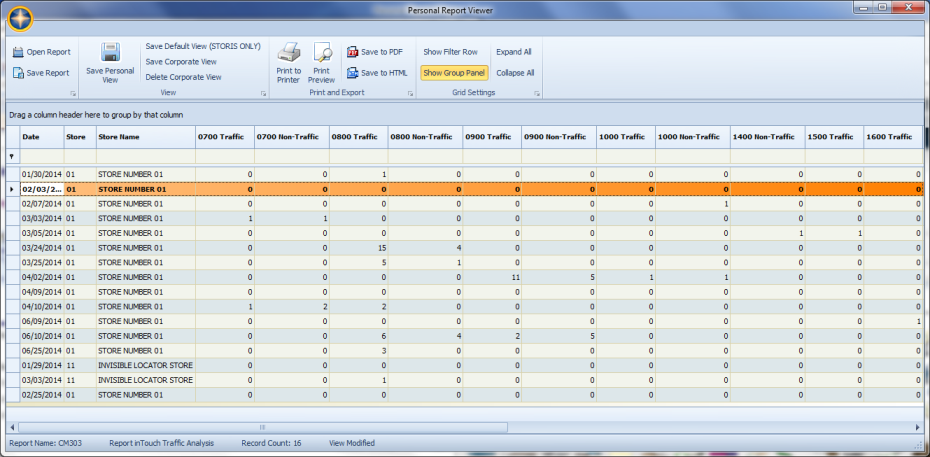The image size is (930, 457).
Task: Sort by the Store Name column header
Action: [x=145, y=137]
